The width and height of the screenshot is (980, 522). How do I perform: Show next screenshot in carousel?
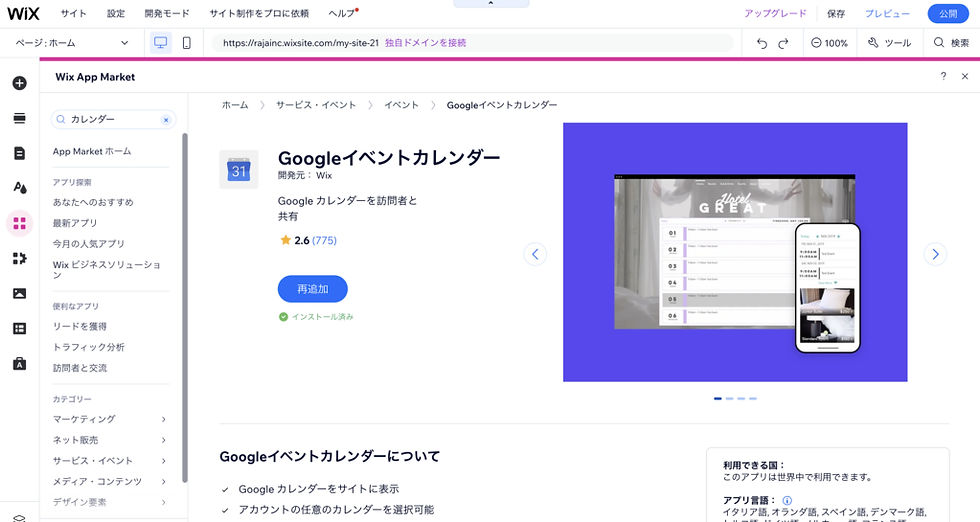pyautogui.click(x=935, y=254)
